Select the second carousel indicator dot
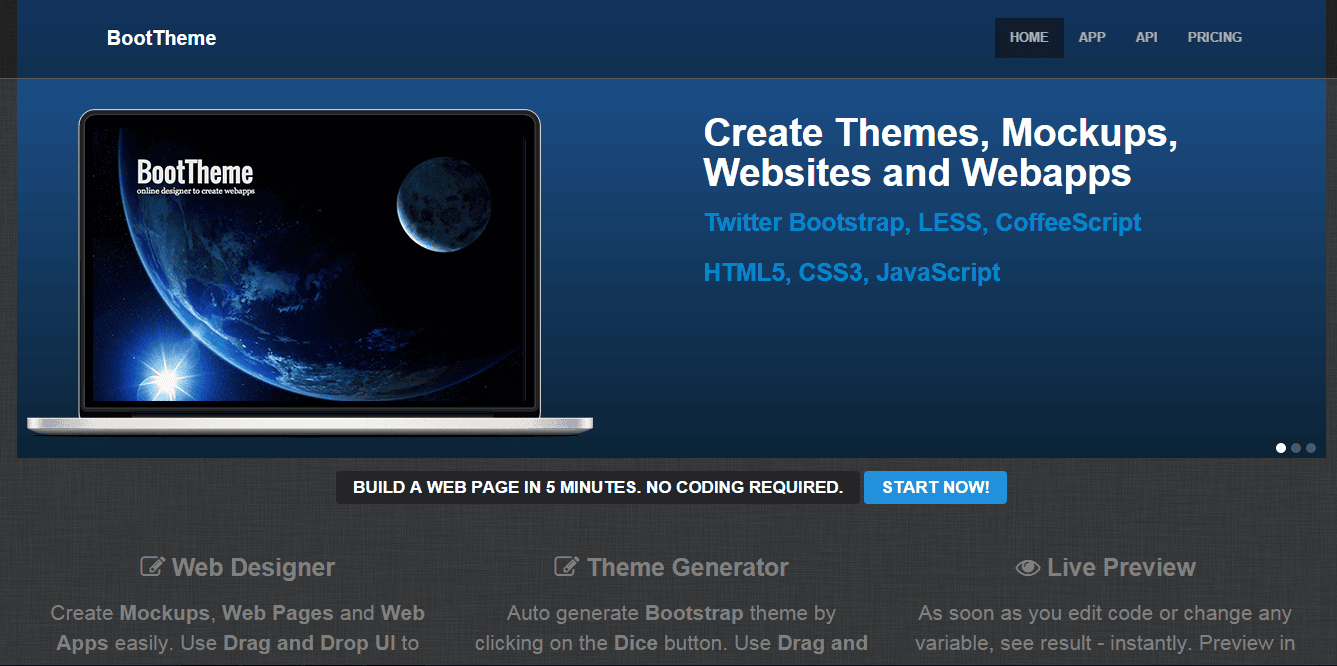Image resolution: width=1337 pixels, height=666 pixels. click(x=1296, y=448)
